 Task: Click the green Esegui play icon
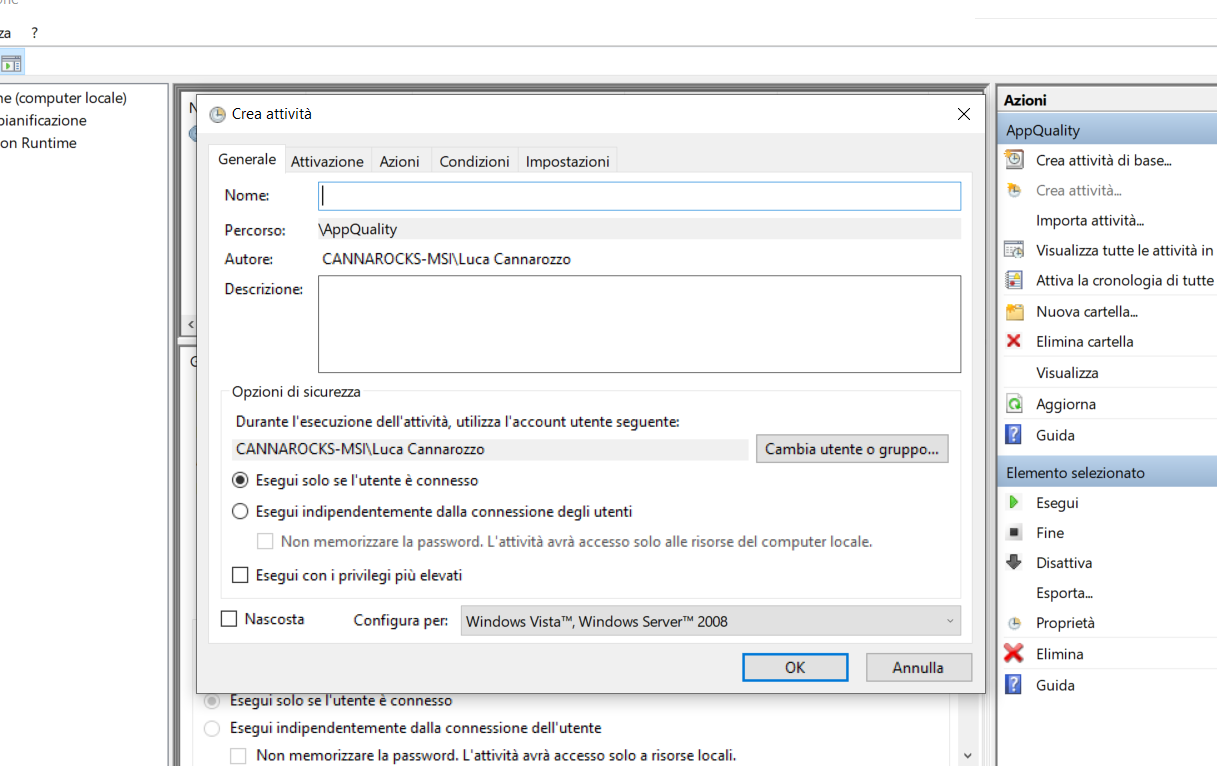point(1014,502)
